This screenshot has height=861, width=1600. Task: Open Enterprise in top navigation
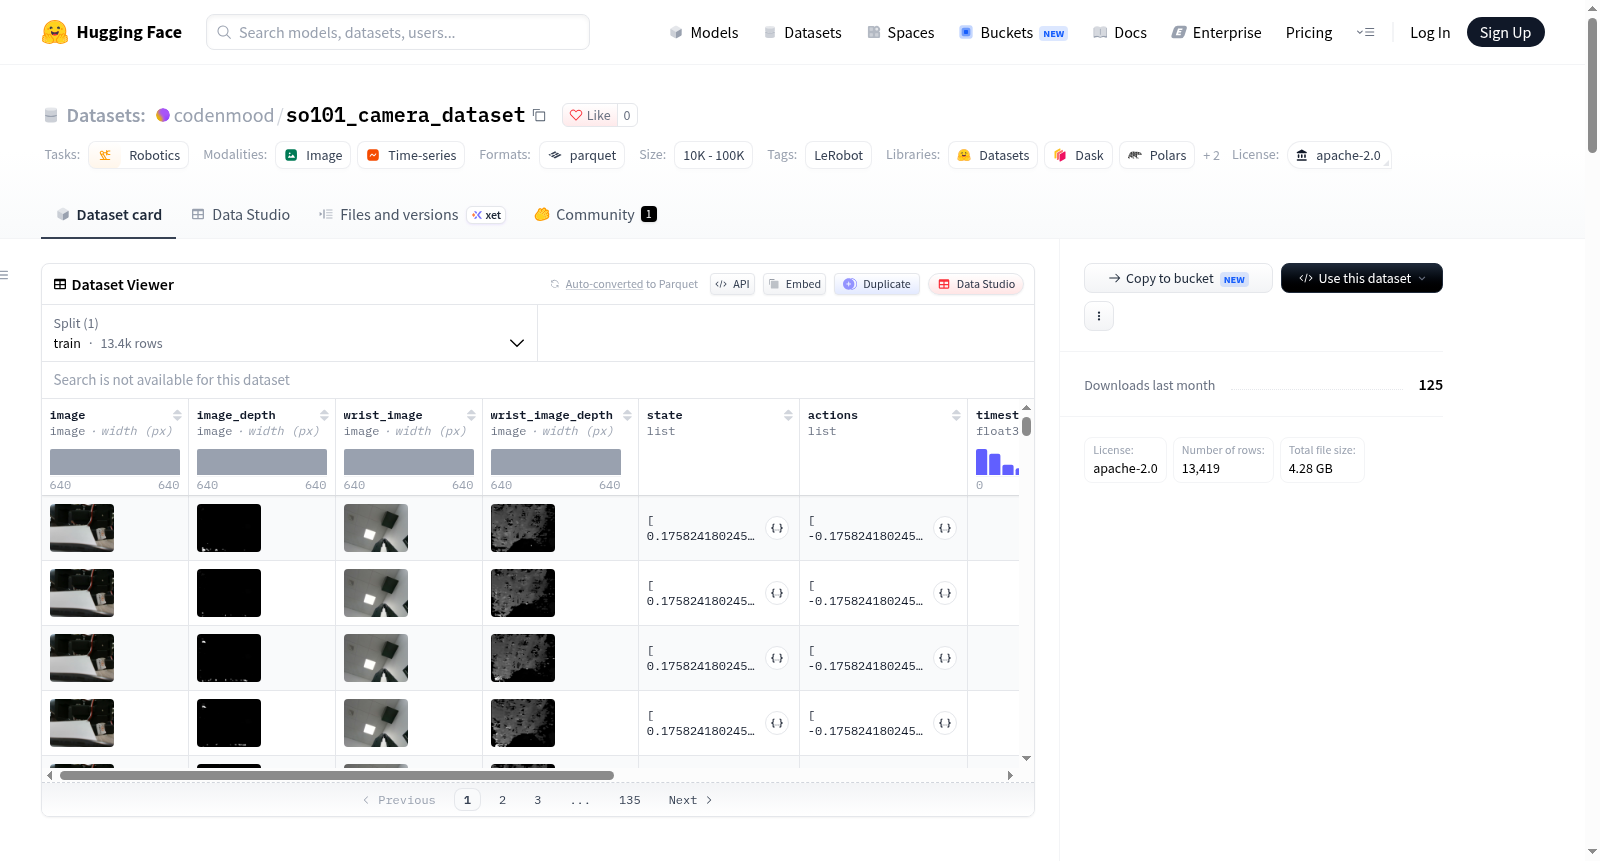(x=1216, y=32)
